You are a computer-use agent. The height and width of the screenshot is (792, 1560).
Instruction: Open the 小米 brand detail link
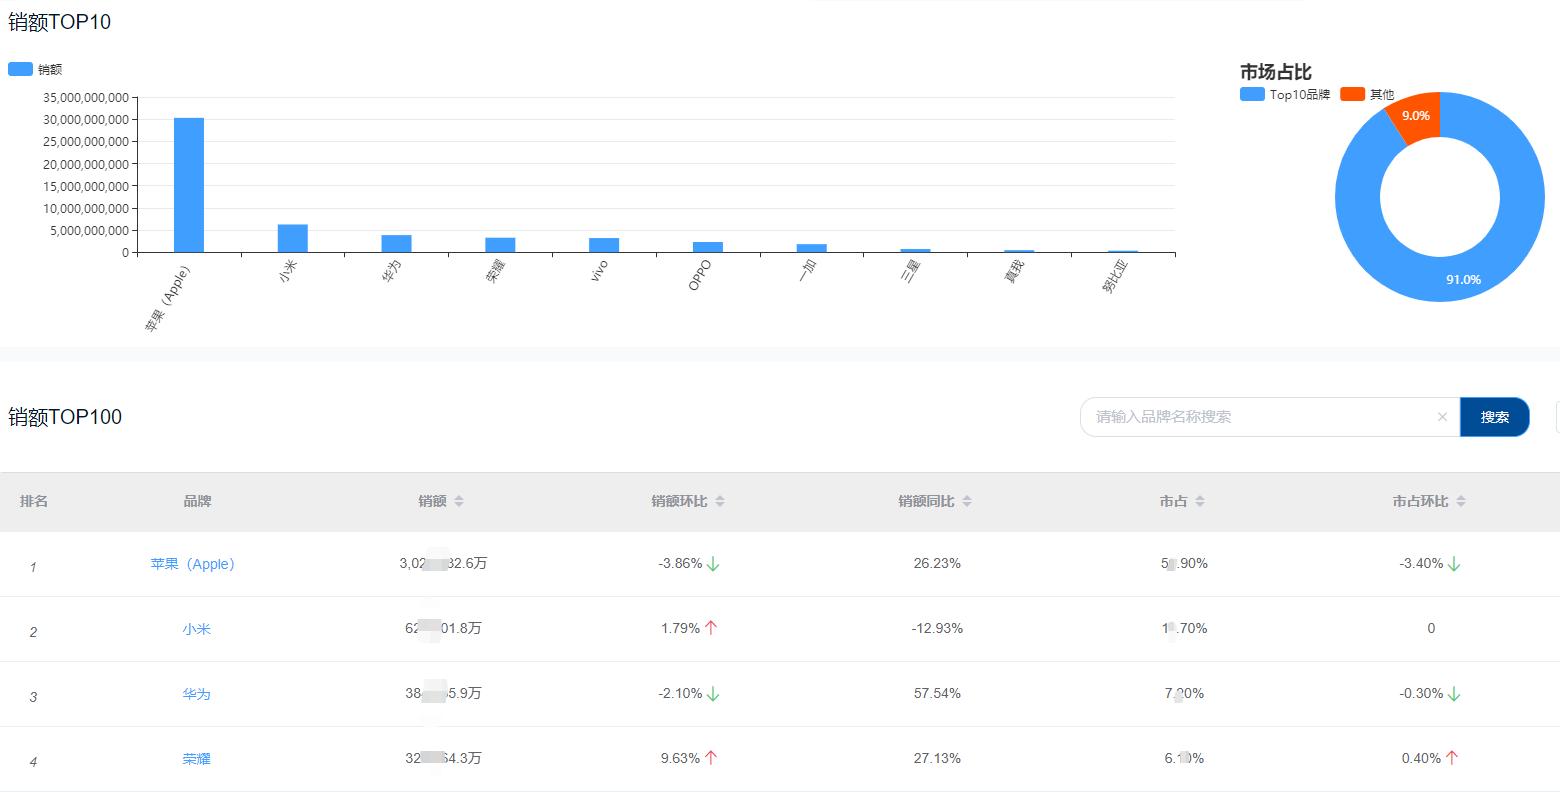196,628
